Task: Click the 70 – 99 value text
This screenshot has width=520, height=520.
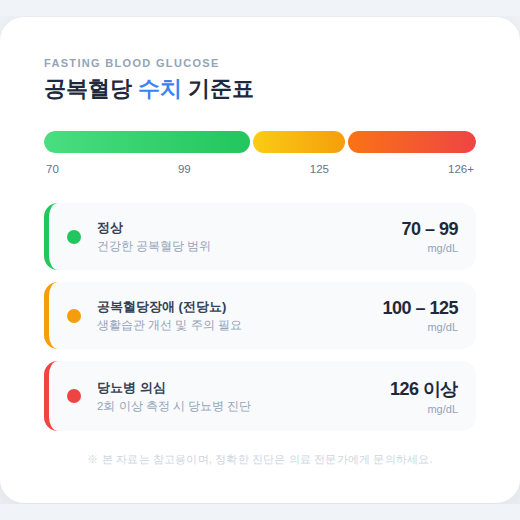Action: click(430, 229)
